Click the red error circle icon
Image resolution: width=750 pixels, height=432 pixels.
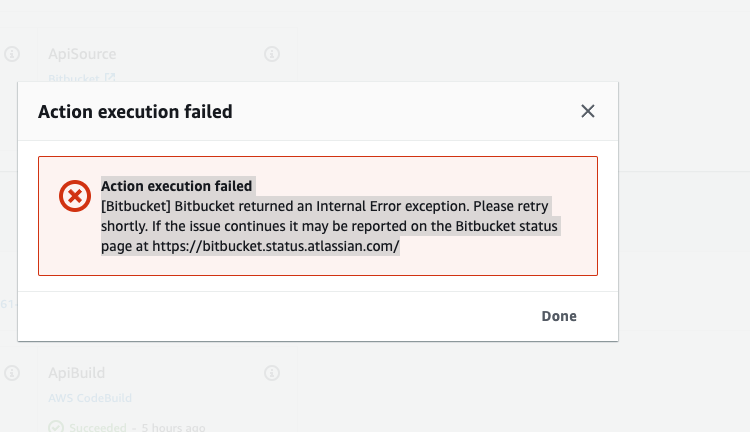(75, 196)
